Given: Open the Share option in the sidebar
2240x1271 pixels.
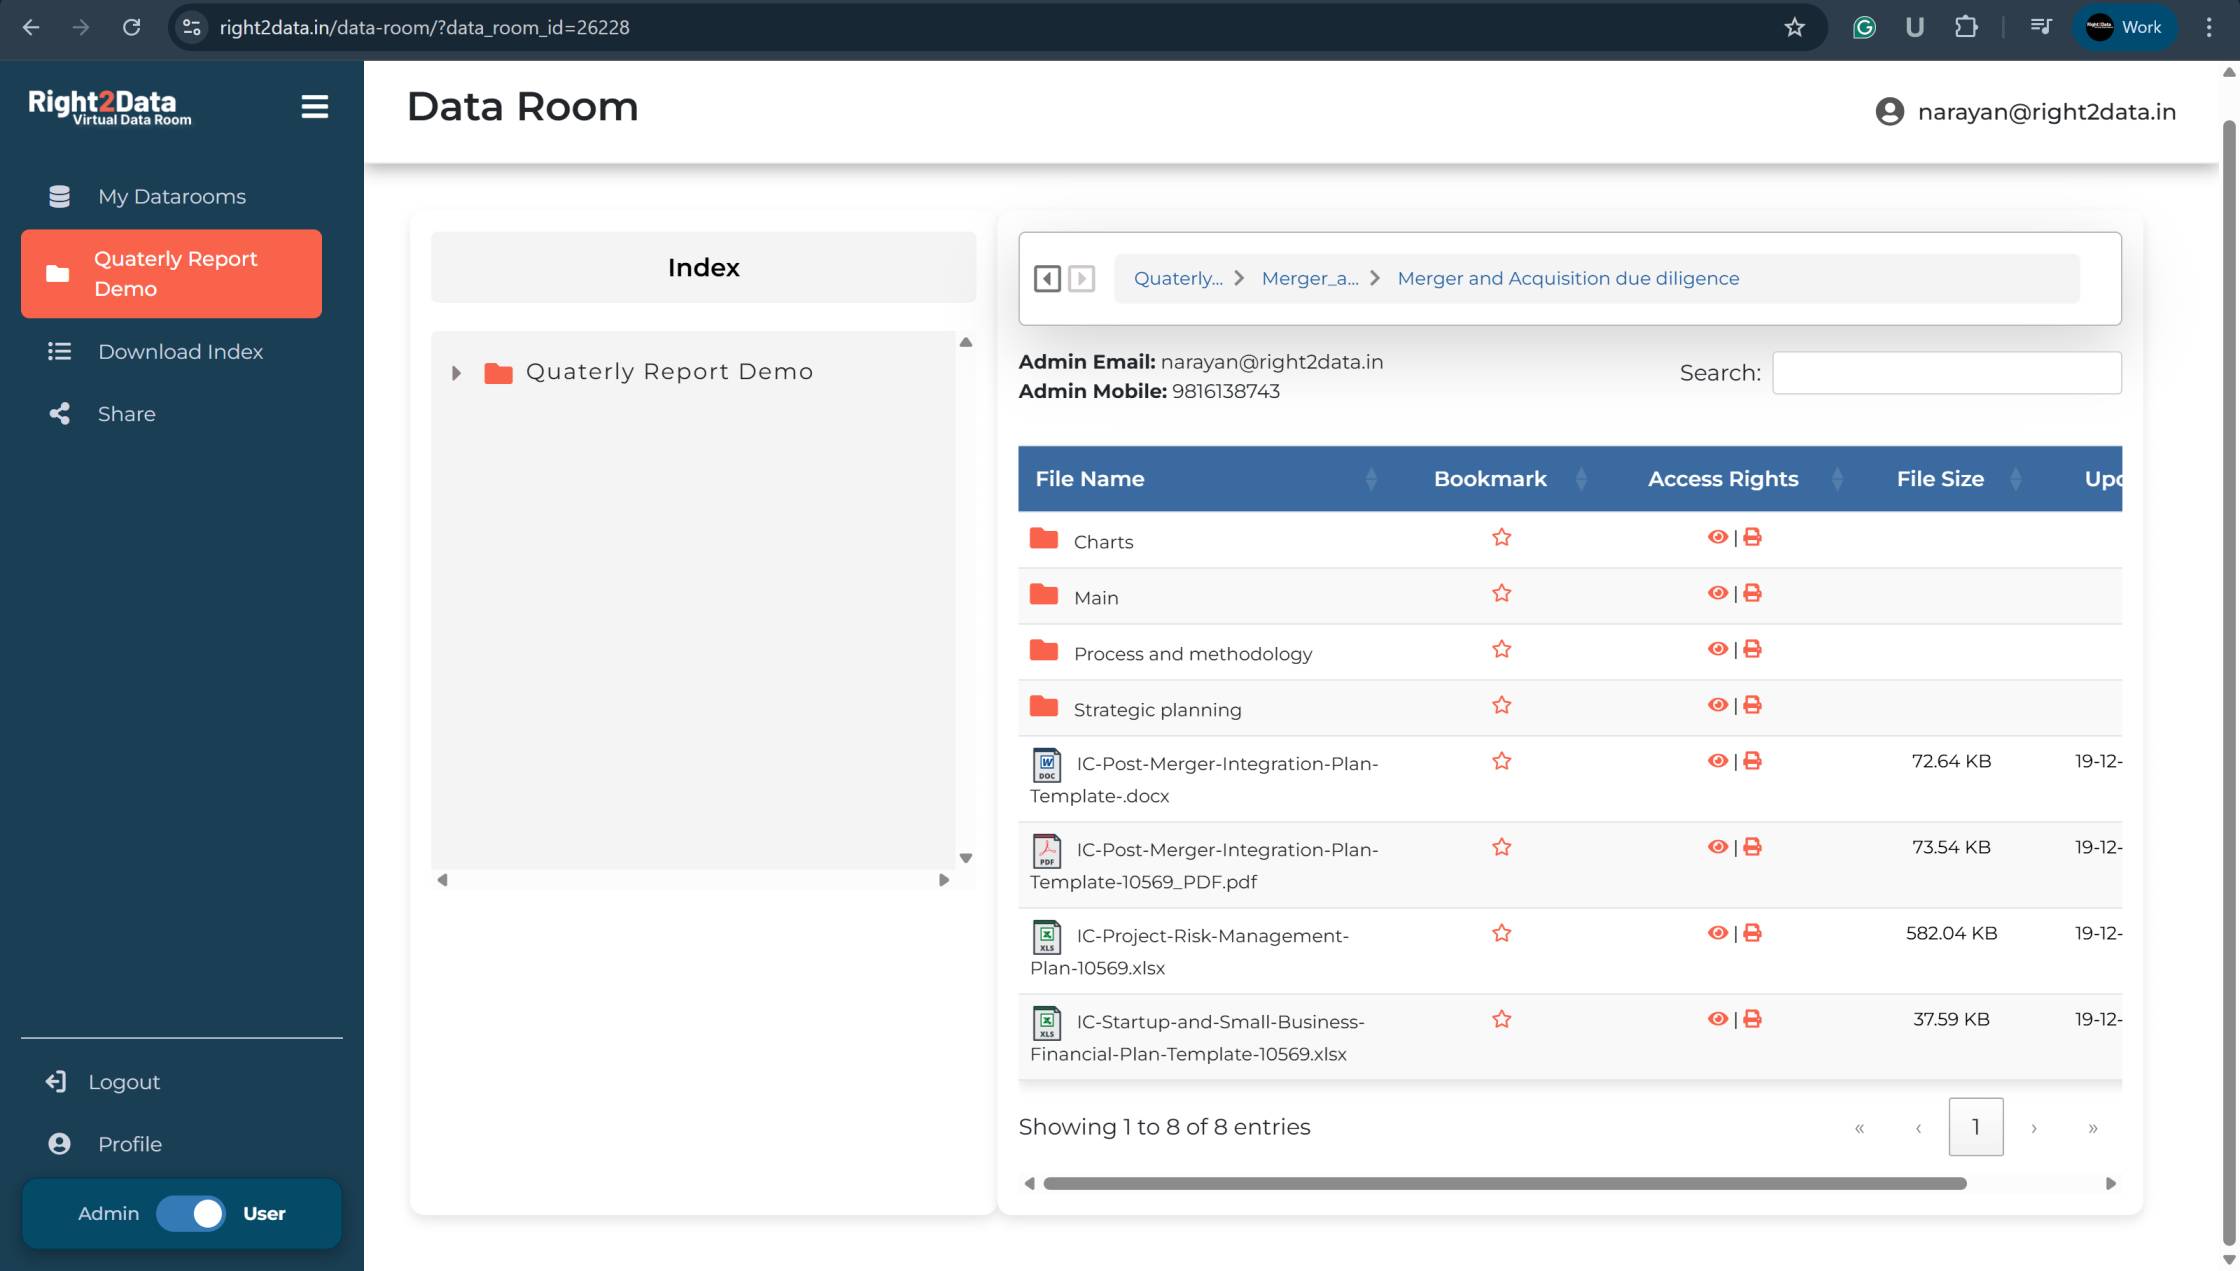Looking at the screenshot, I should (126, 414).
